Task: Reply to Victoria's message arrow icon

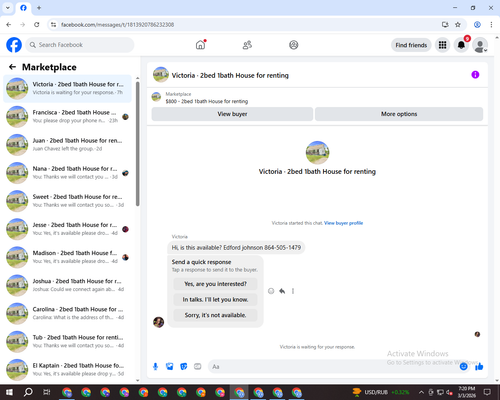Action: (x=282, y=291)
